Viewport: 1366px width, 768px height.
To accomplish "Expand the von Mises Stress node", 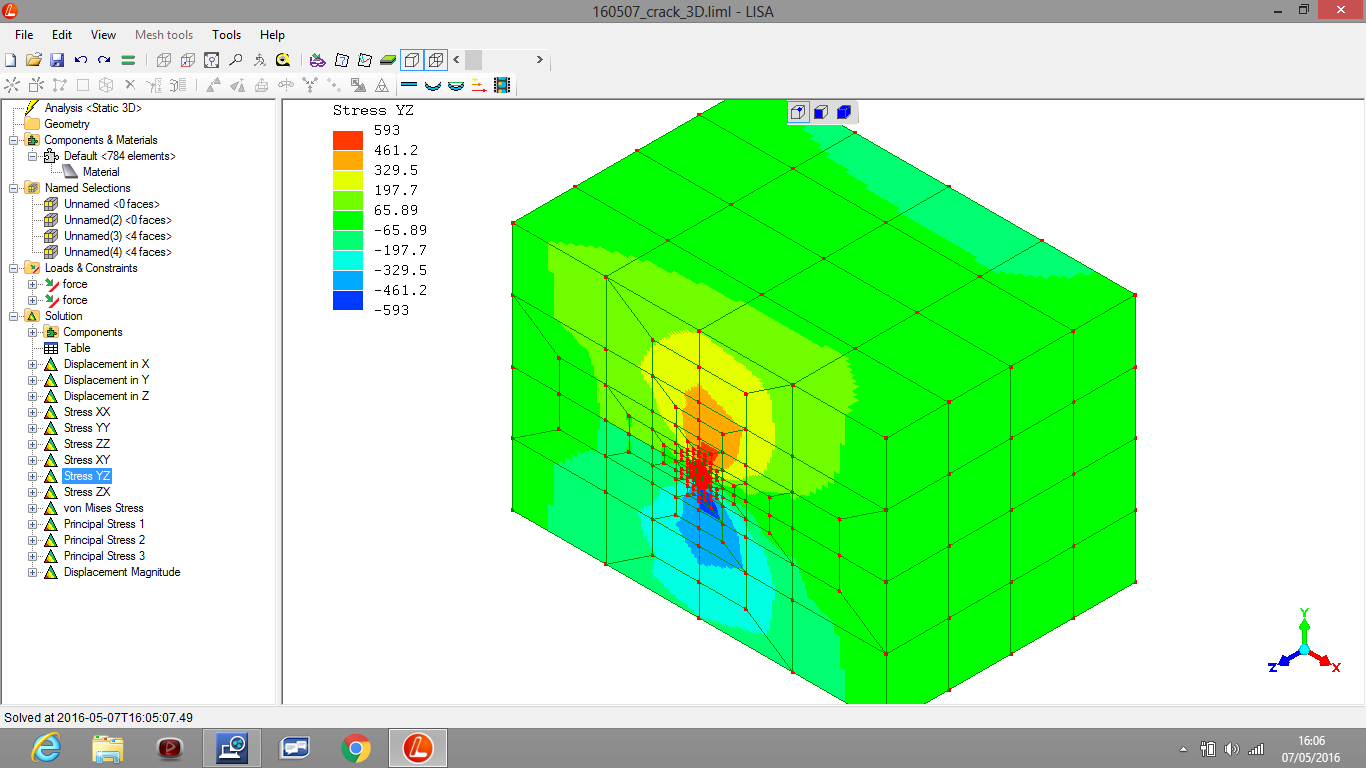I will tap(33, 508).
